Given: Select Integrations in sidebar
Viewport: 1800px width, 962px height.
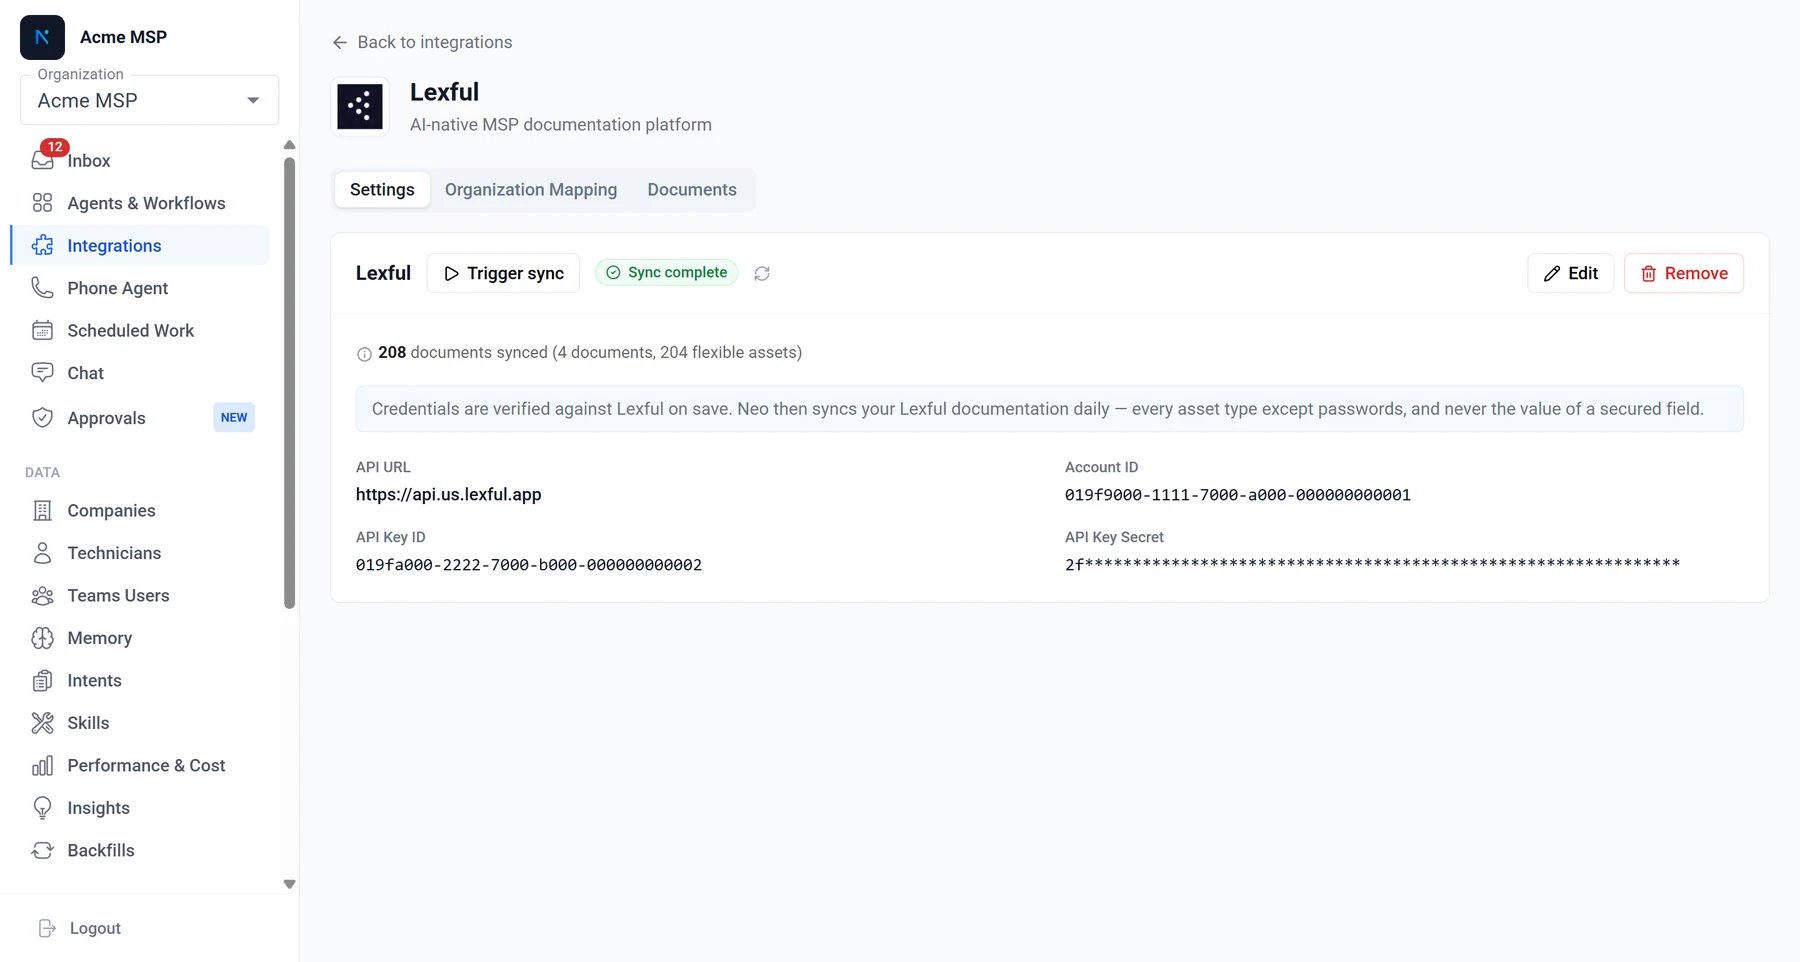Looking at the screenshot, I should (140, 245).
